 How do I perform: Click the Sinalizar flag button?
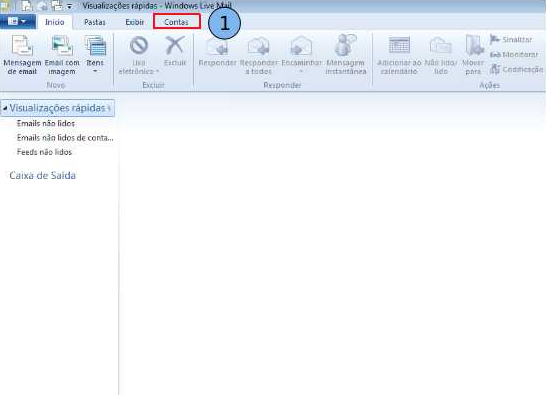pos(511,39)
